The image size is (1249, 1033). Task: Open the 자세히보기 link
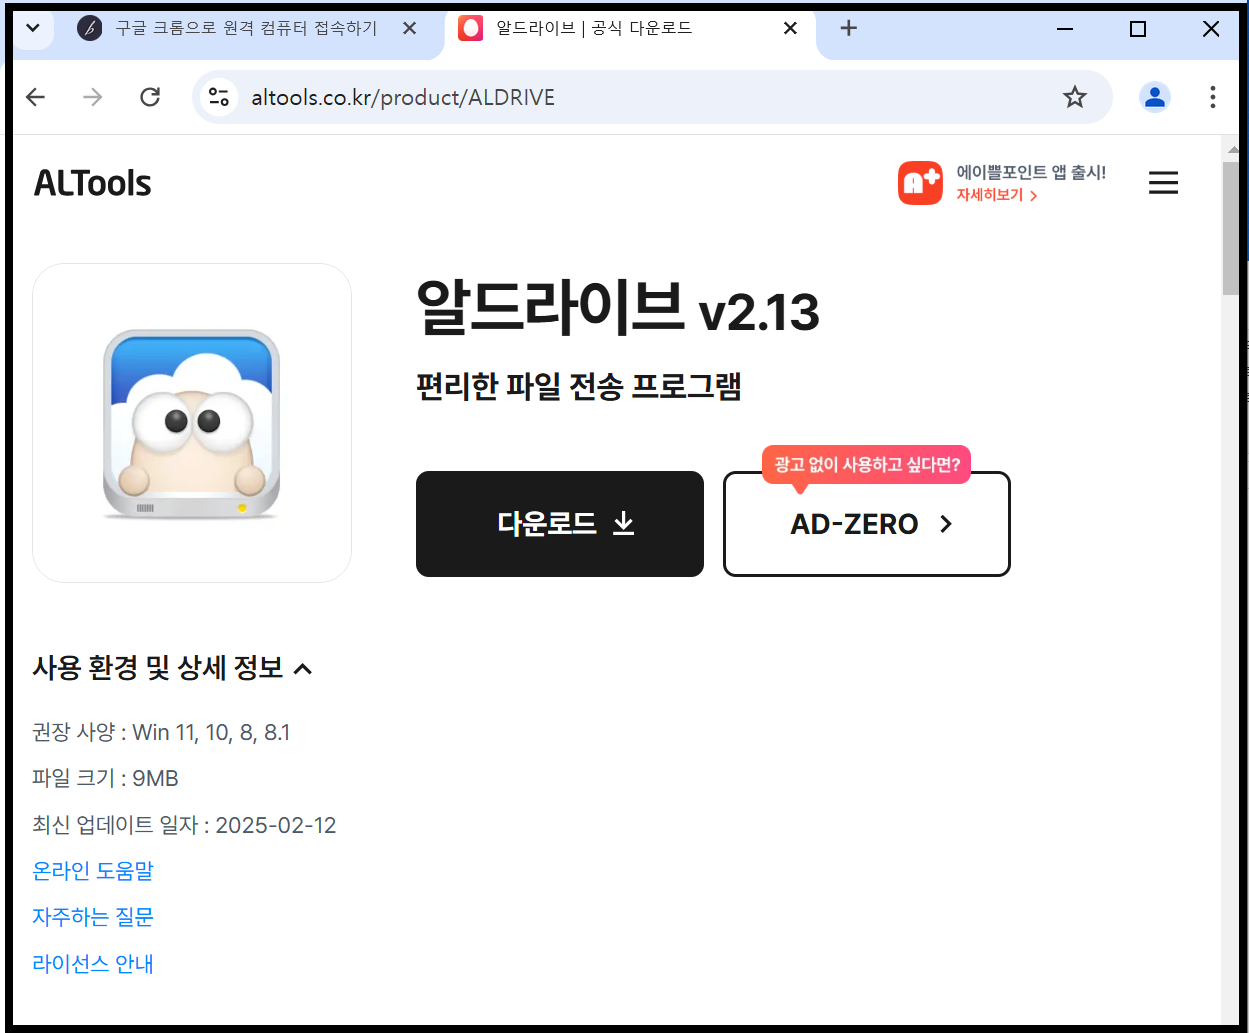(x=997, y=195)
